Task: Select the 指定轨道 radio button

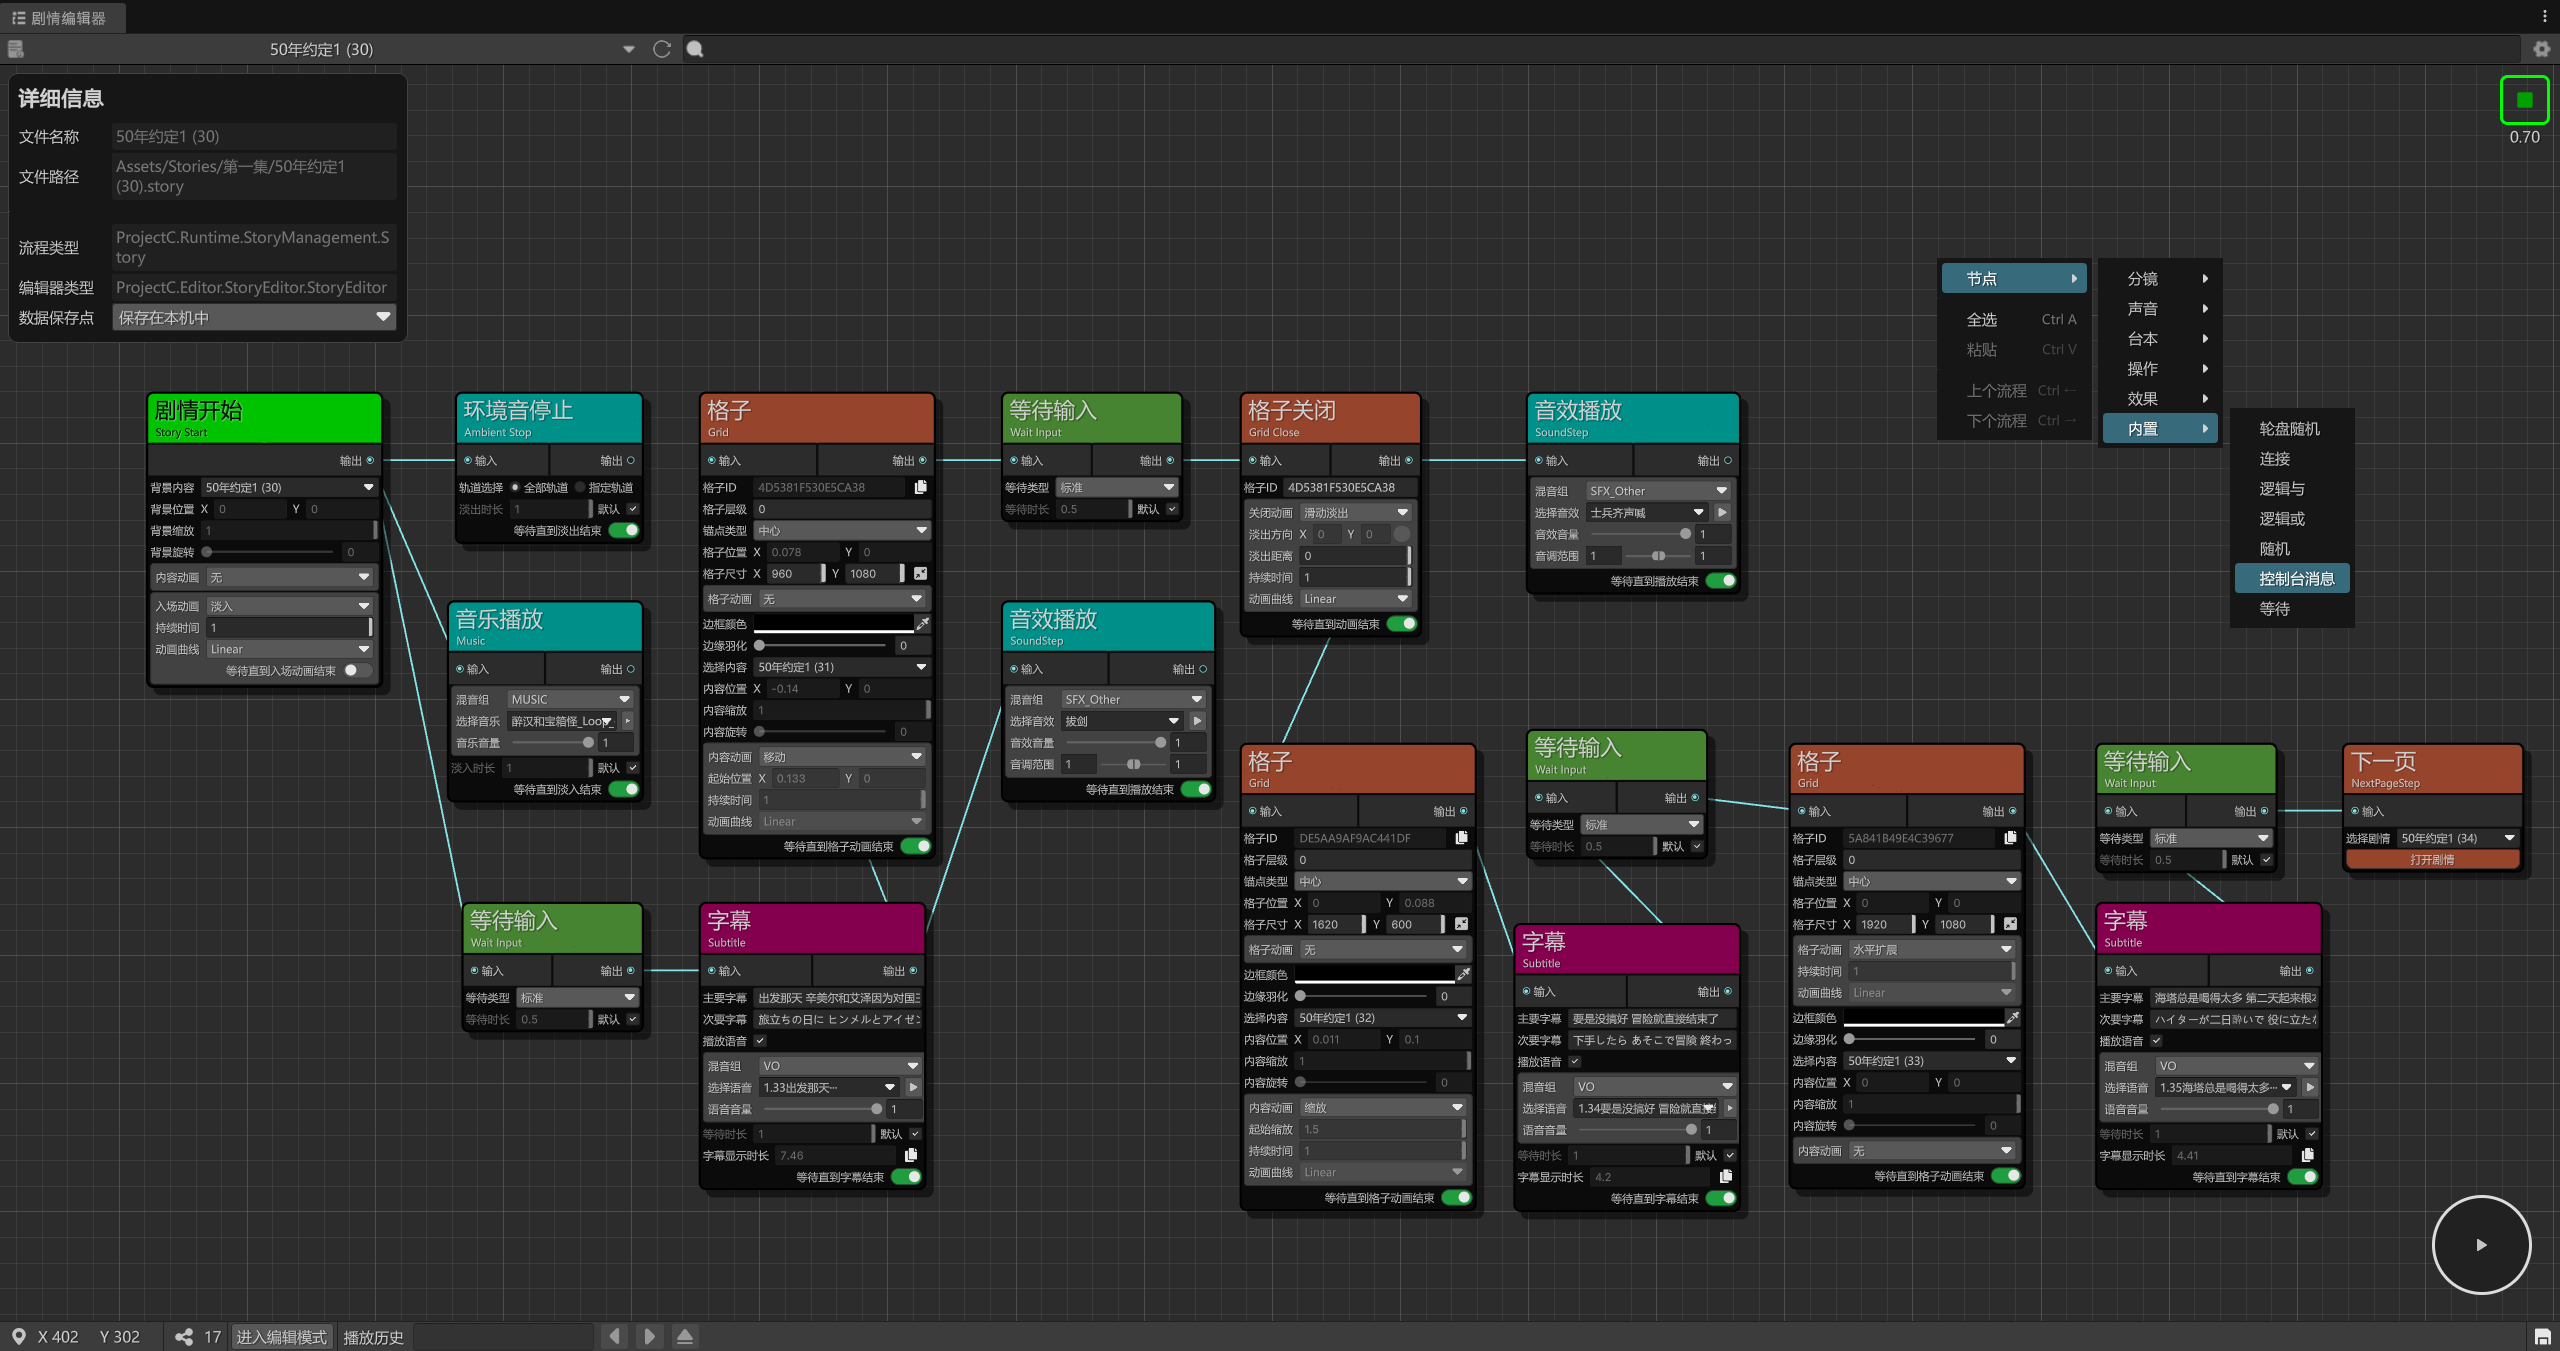Action: (580, 488)
